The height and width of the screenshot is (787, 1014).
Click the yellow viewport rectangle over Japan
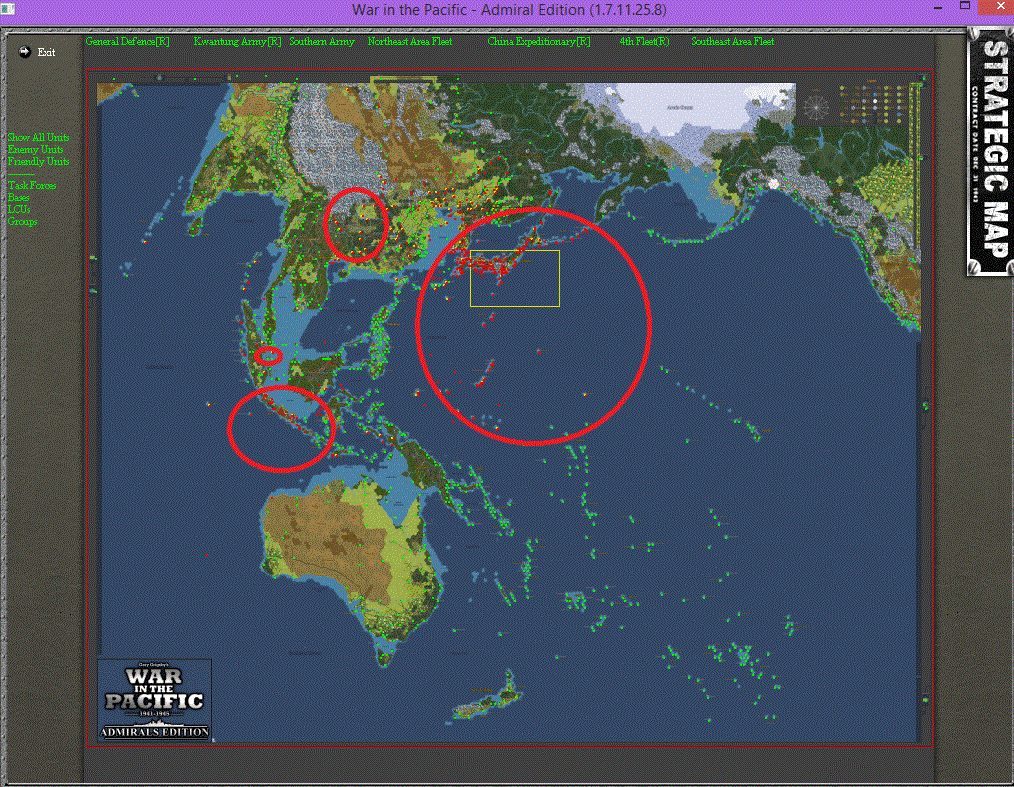pyautogui.click(x=515, y=278)
